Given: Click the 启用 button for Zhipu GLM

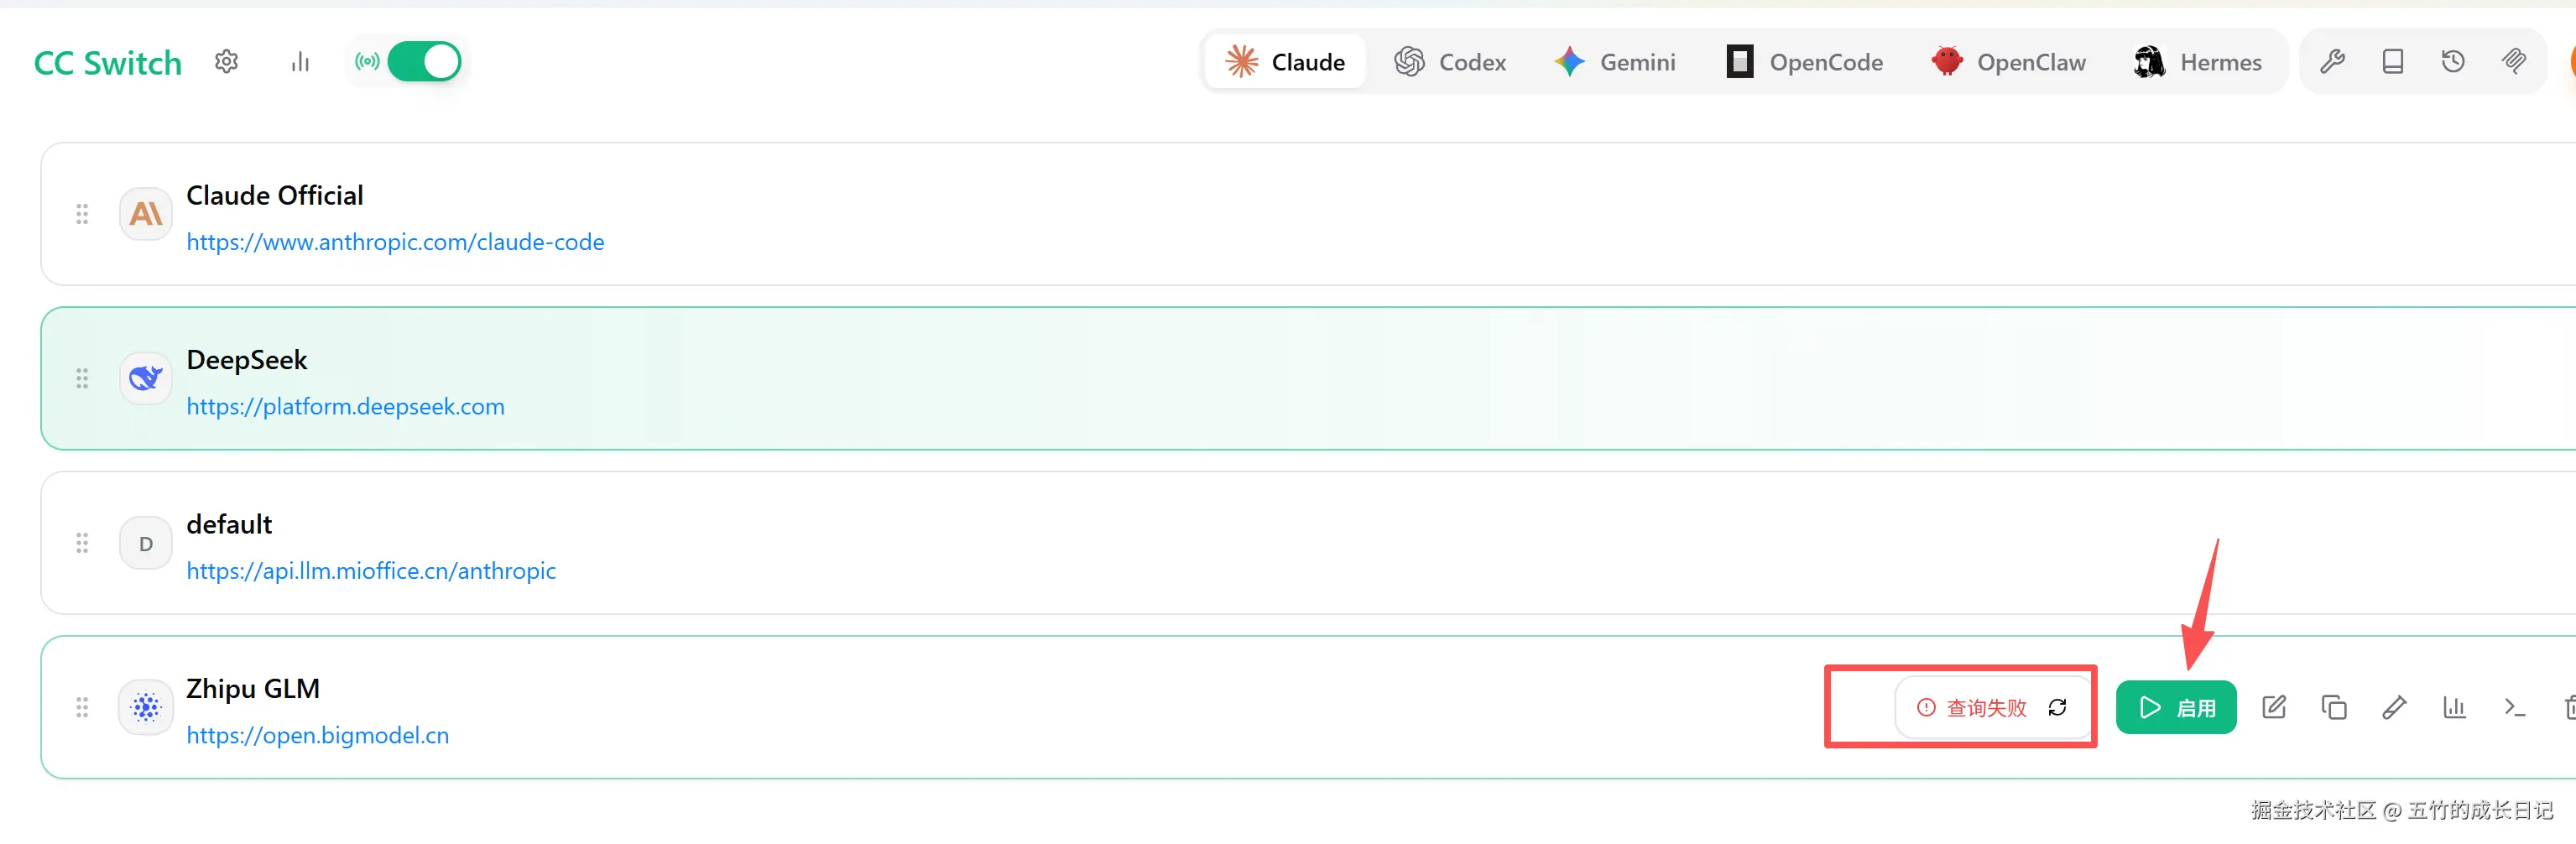Looking at the screenshot, I should click(2176, 708).
